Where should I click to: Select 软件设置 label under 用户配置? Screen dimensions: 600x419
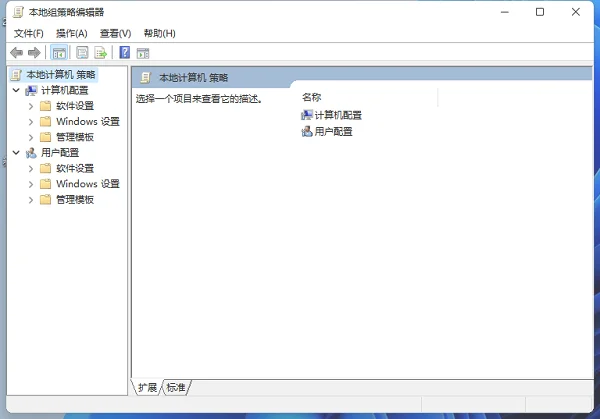coord(75,168)
